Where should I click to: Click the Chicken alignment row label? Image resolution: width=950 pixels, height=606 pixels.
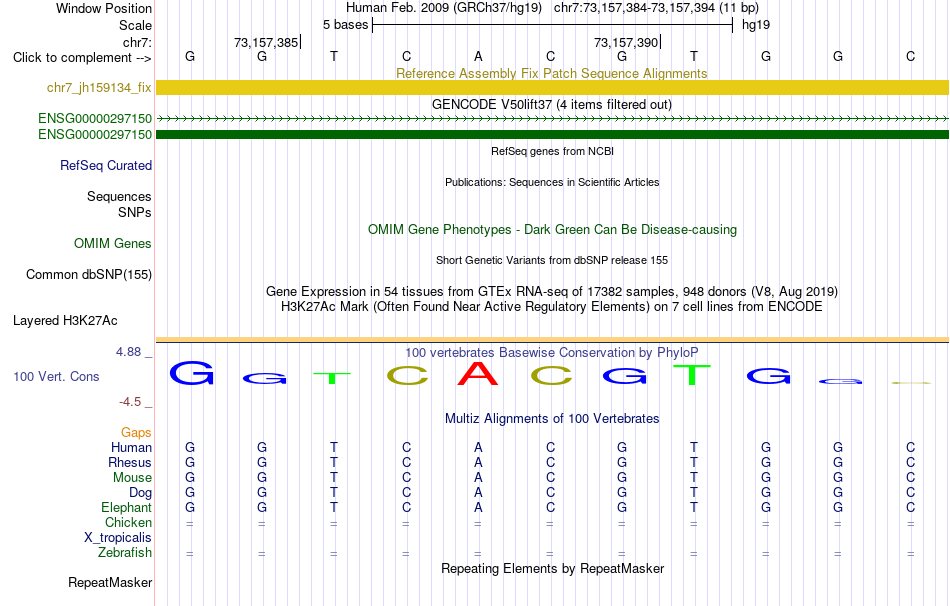128,522
